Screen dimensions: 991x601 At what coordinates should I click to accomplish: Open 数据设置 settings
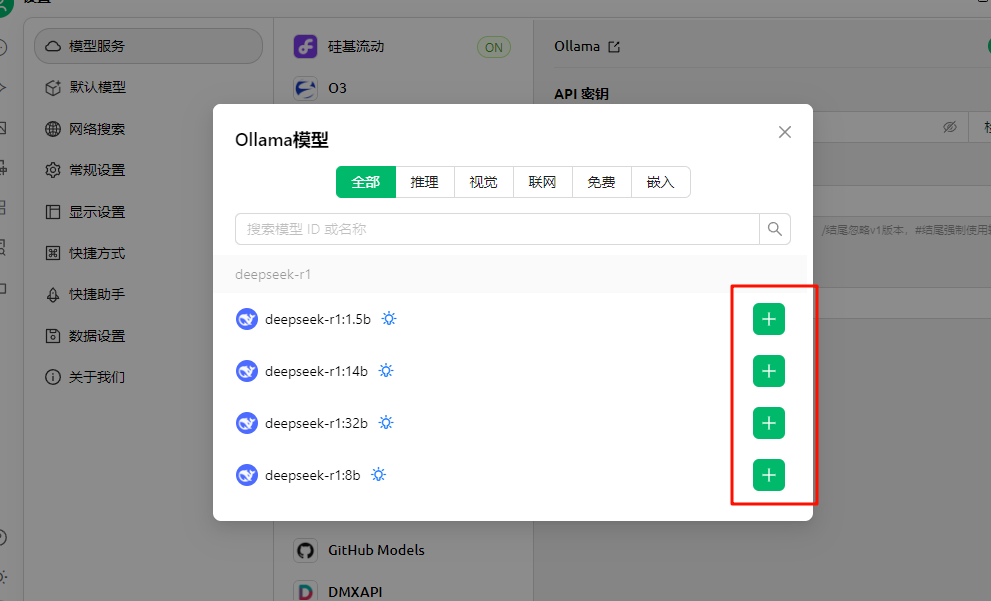tap(149, 336)
